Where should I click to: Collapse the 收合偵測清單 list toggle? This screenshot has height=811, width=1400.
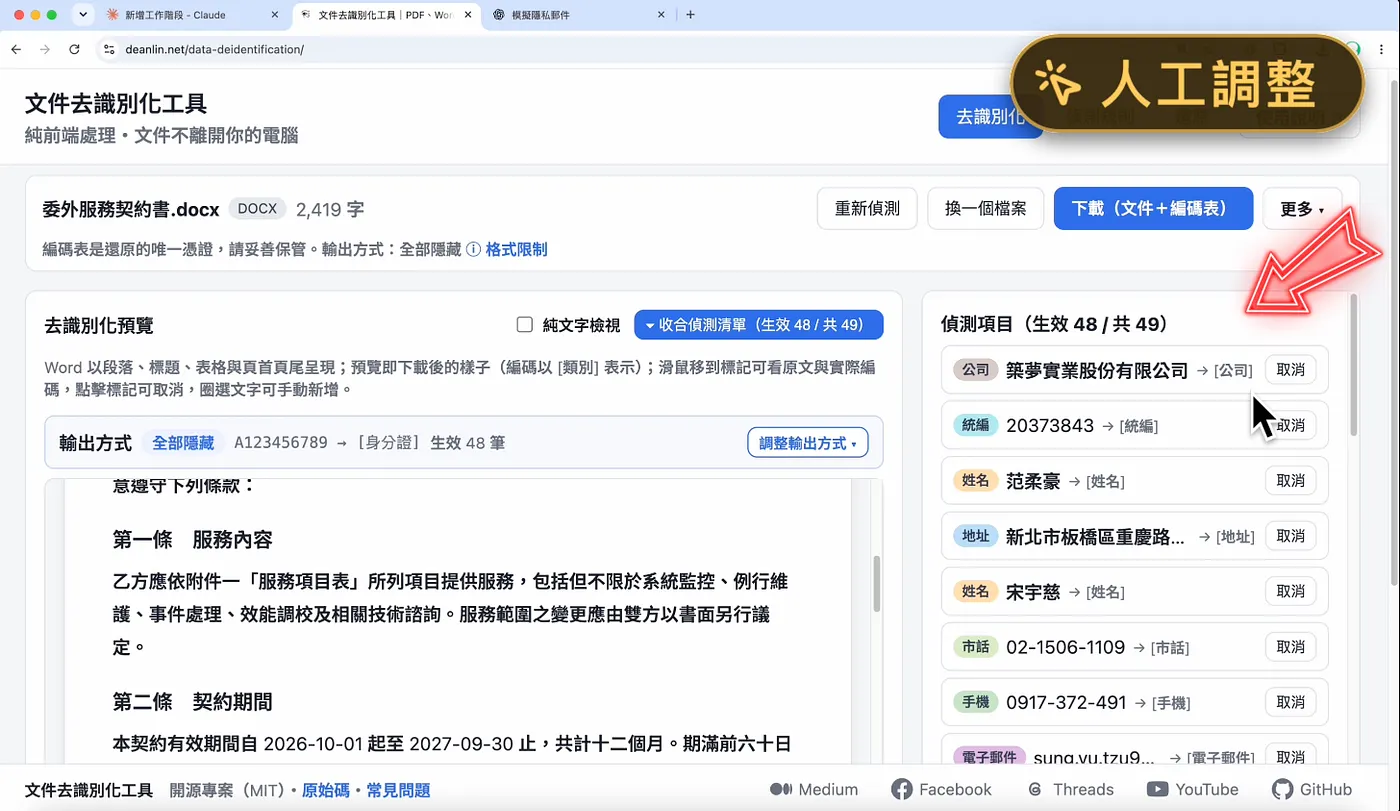(759, 325)
